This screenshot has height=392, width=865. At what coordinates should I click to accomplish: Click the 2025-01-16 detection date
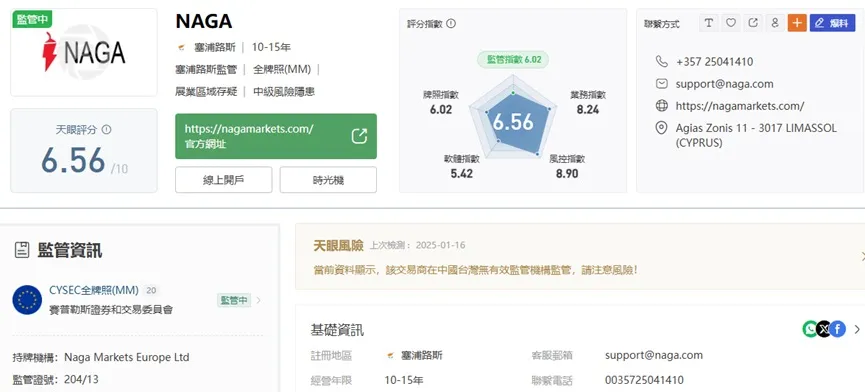point(440,245)
